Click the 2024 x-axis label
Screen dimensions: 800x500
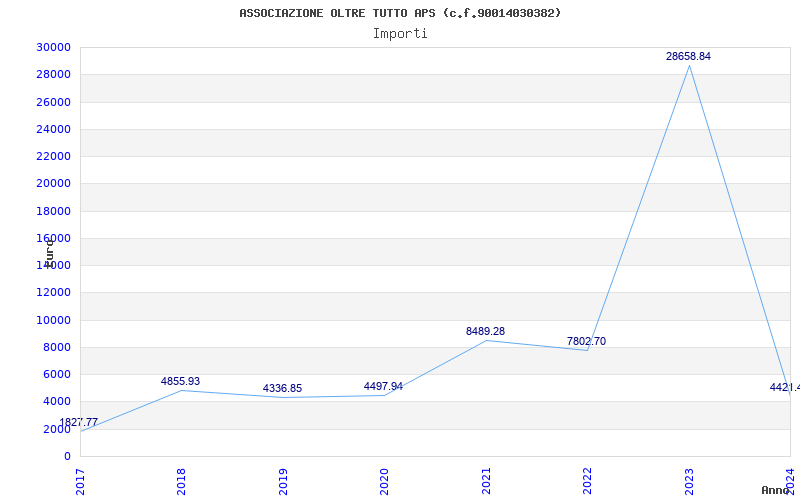pyautogui.click(x=790, y=481)
